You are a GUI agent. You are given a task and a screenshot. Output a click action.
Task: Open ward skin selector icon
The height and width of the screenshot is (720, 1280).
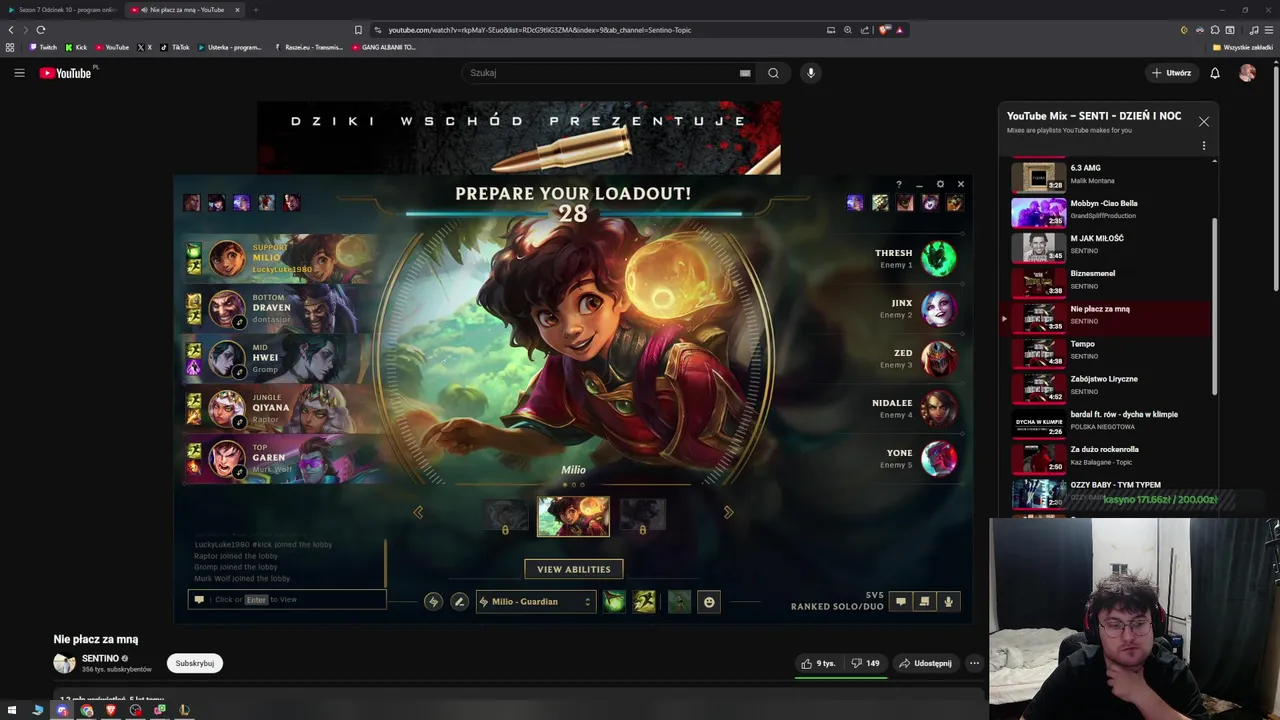(679, 601)
